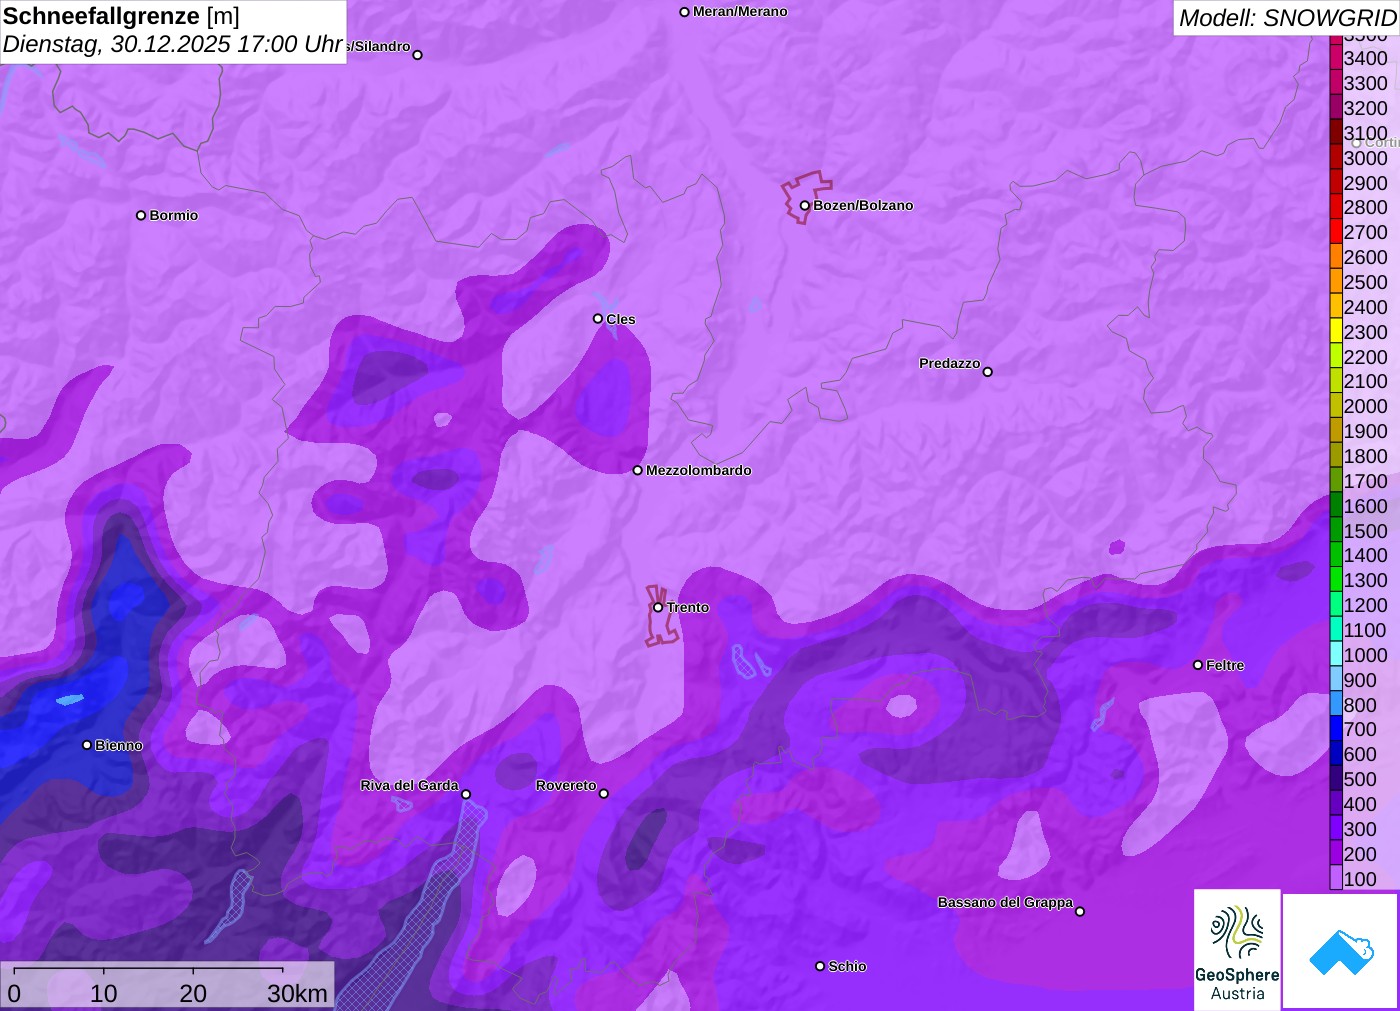Select the yellow legend swatch near 2300
1400x1011 pixels.
(1336, 331)
